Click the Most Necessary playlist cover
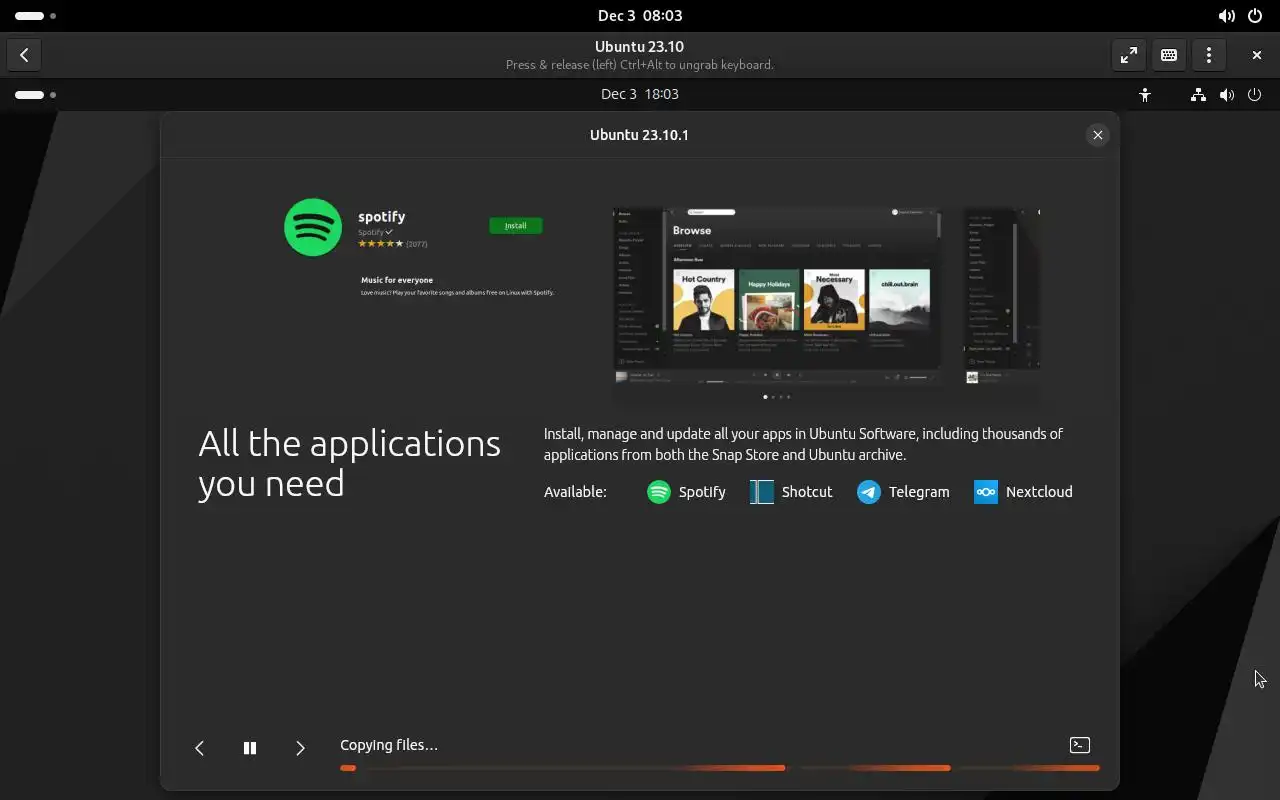Image resolution: width=1280 pixels, height=800 pixels. [834, 300]
